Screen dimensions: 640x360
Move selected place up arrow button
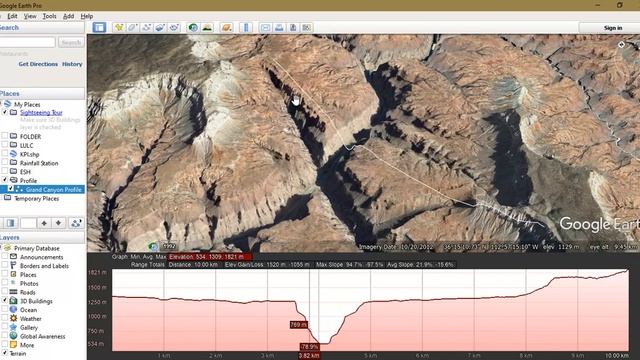[44, 223]
